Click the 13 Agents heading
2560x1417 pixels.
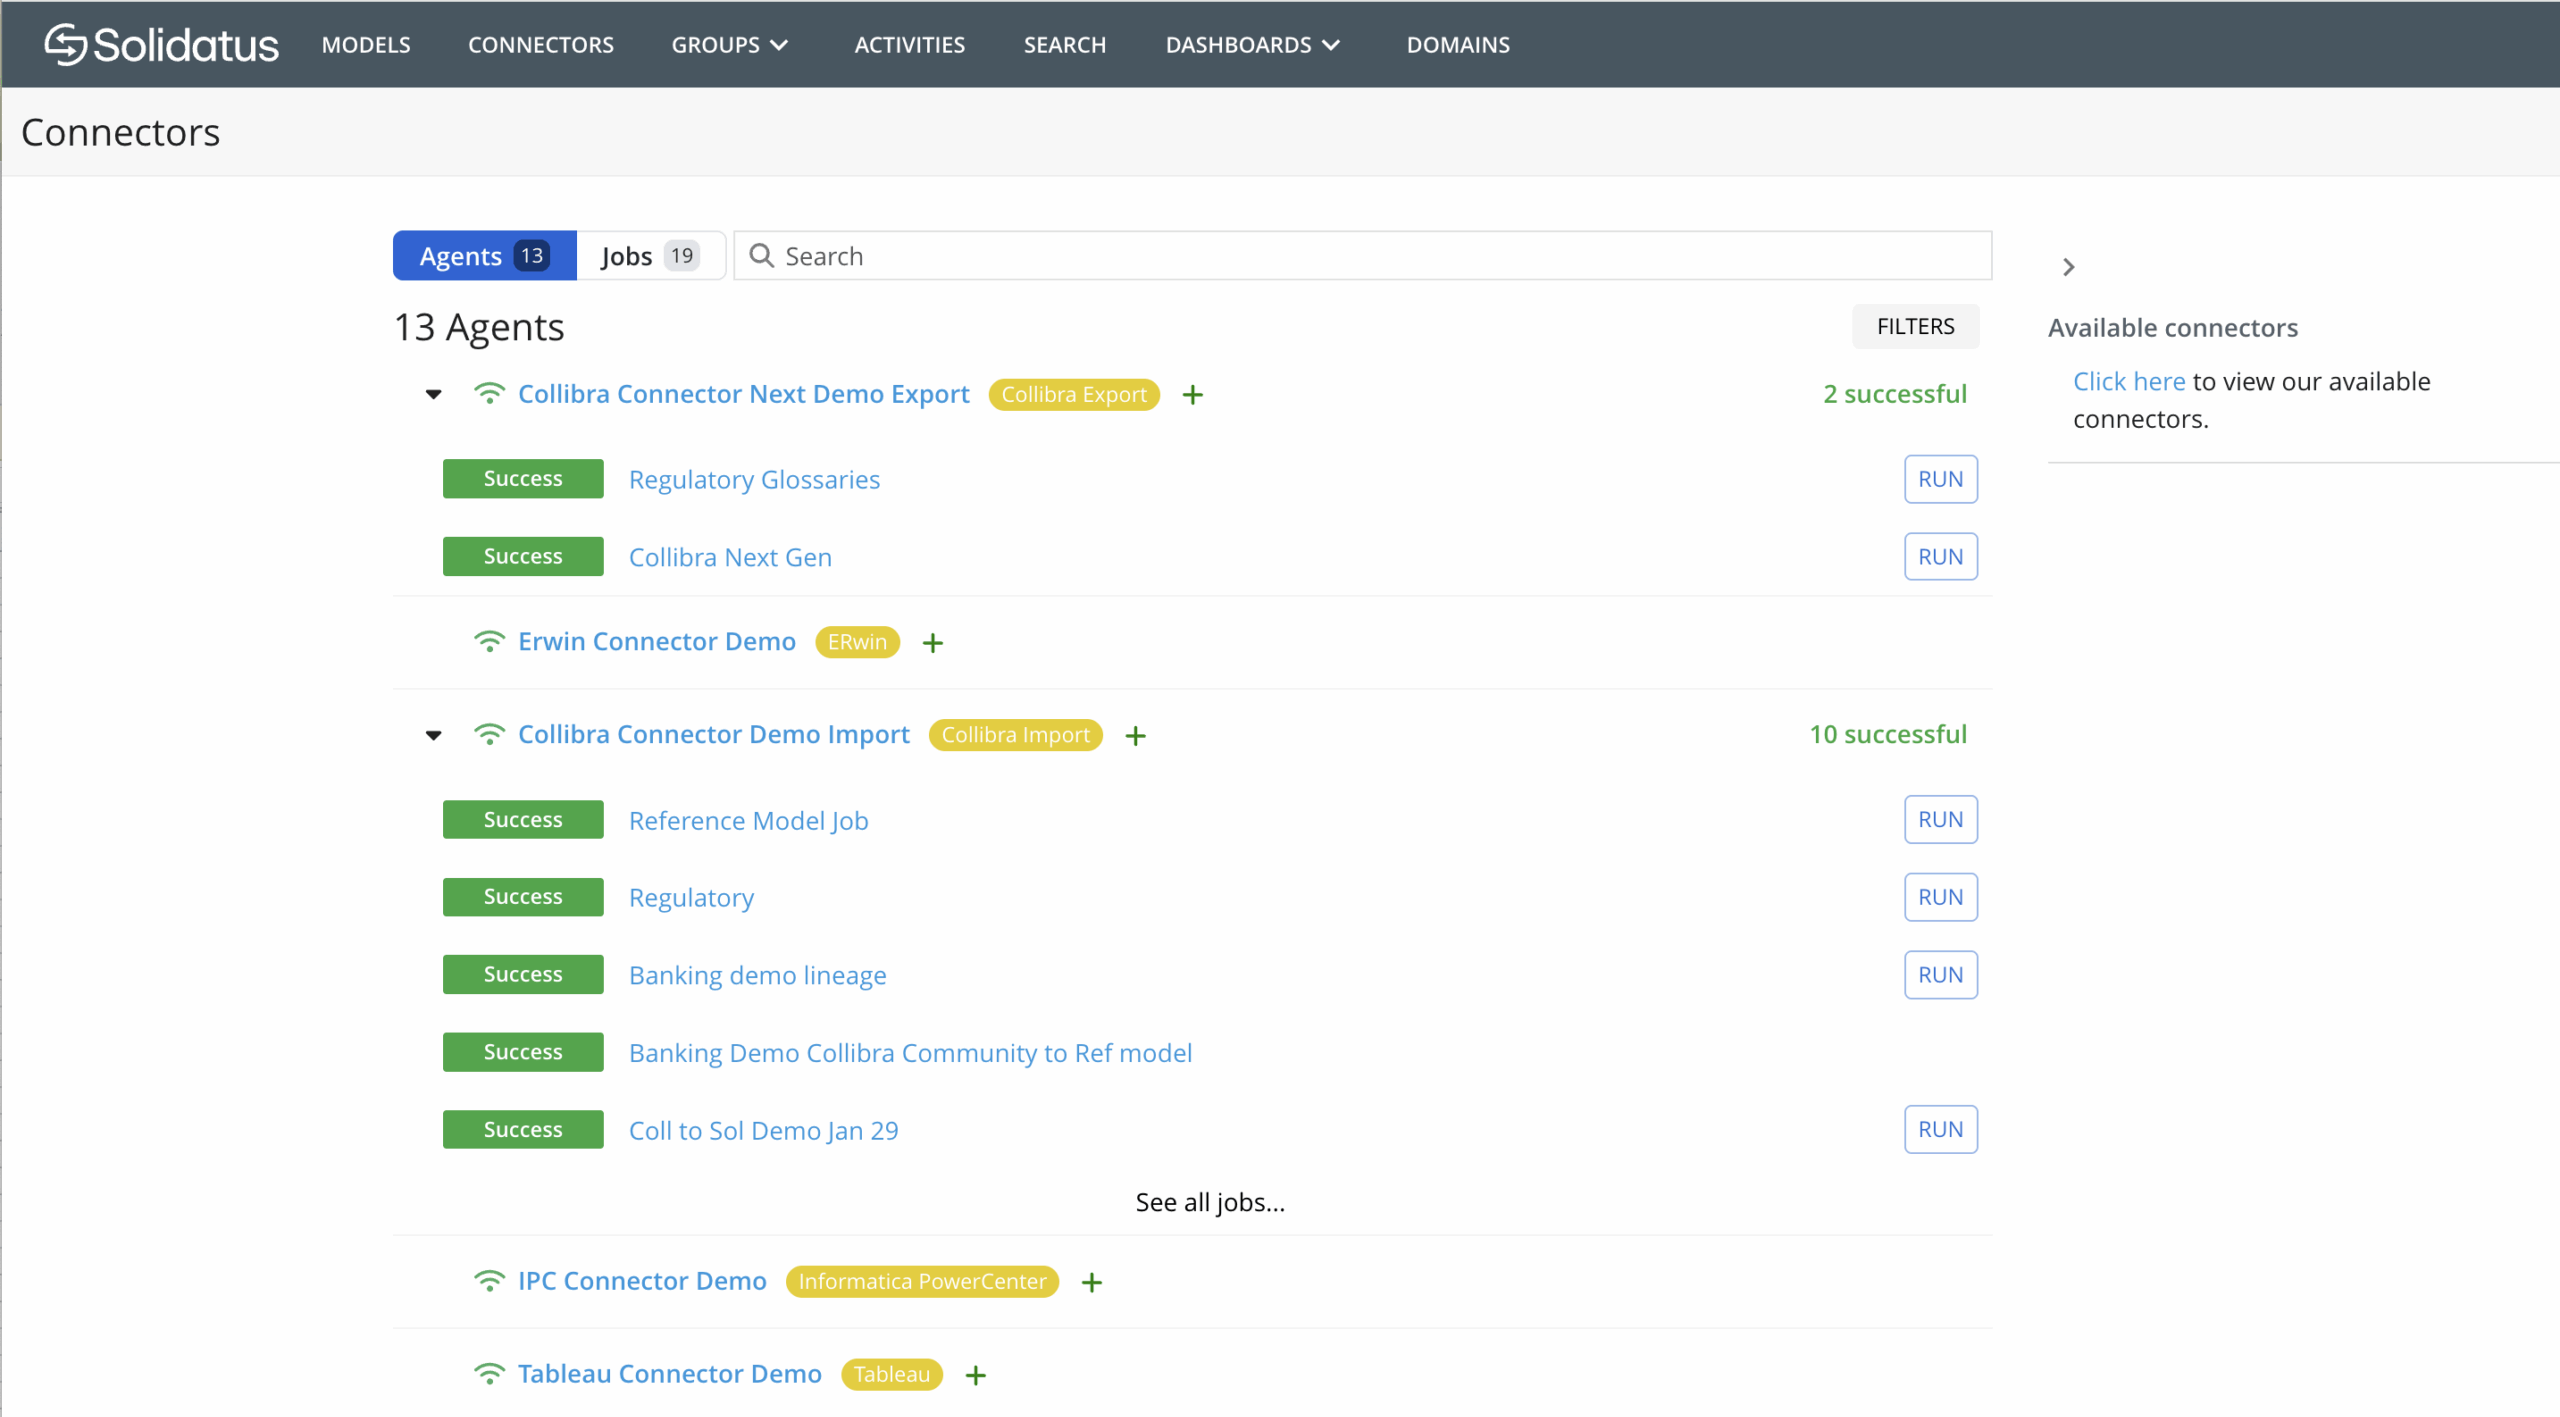pos(479,328)
